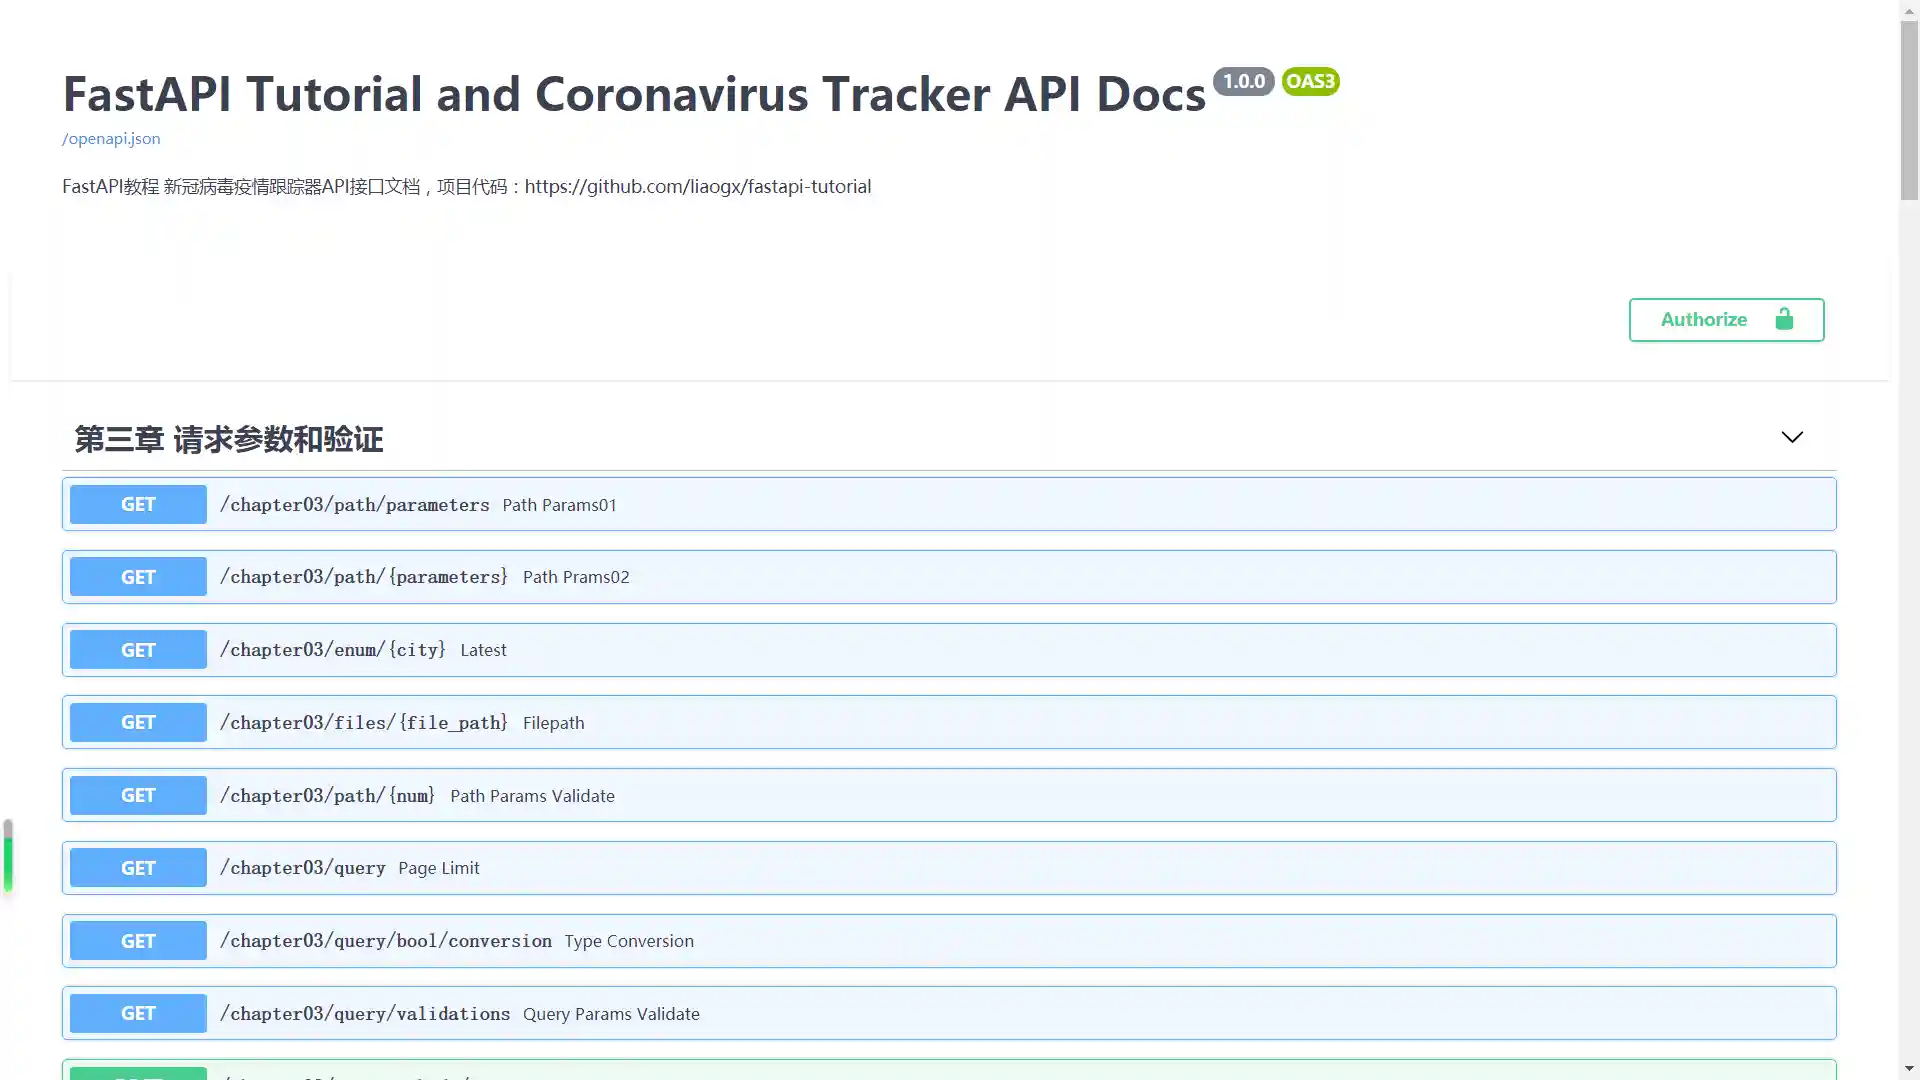Click GET badge for the enum city endpoint
Viewport: 1920px width, 1080px height.
(x=138, y=650)
